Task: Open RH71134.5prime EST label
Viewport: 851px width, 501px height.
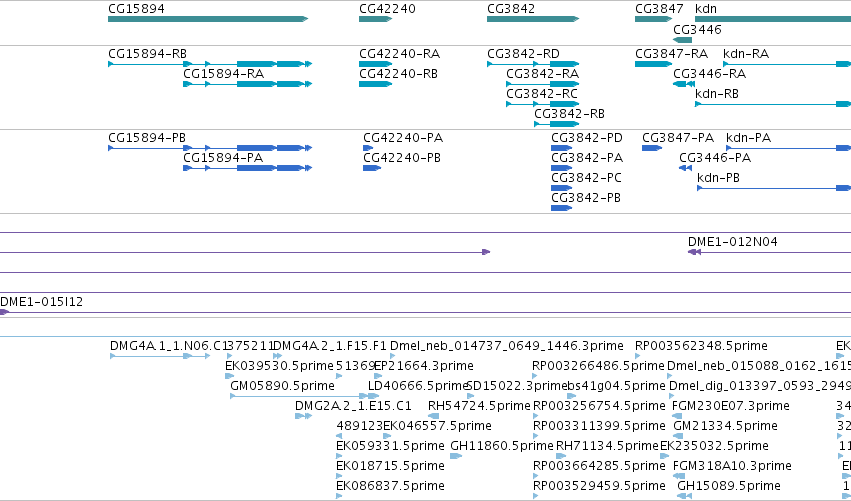Action: pos(607,446)
